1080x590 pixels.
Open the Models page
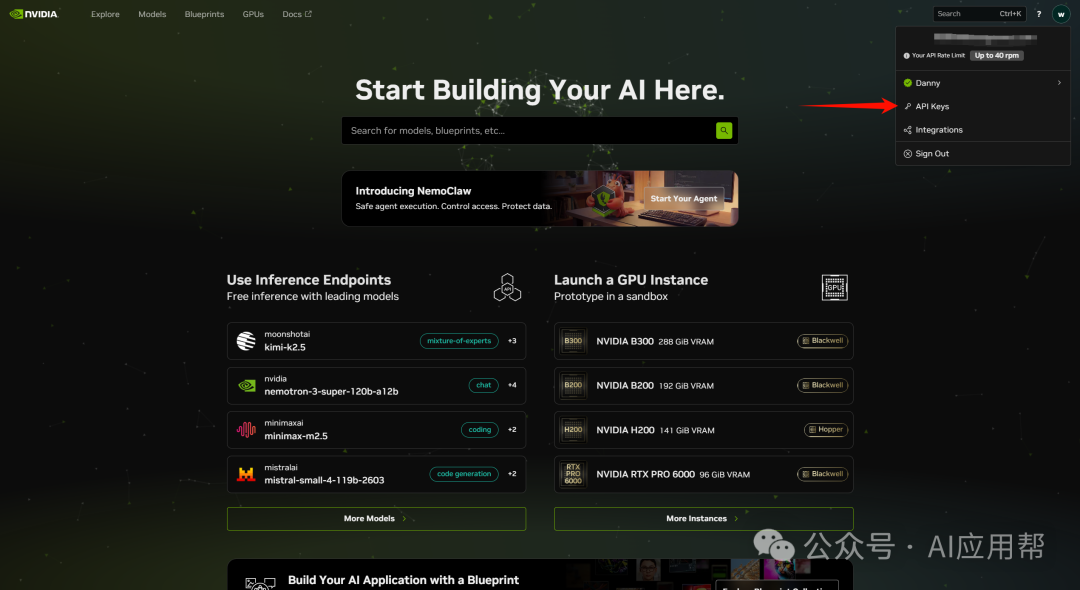[x=152, y=14]
